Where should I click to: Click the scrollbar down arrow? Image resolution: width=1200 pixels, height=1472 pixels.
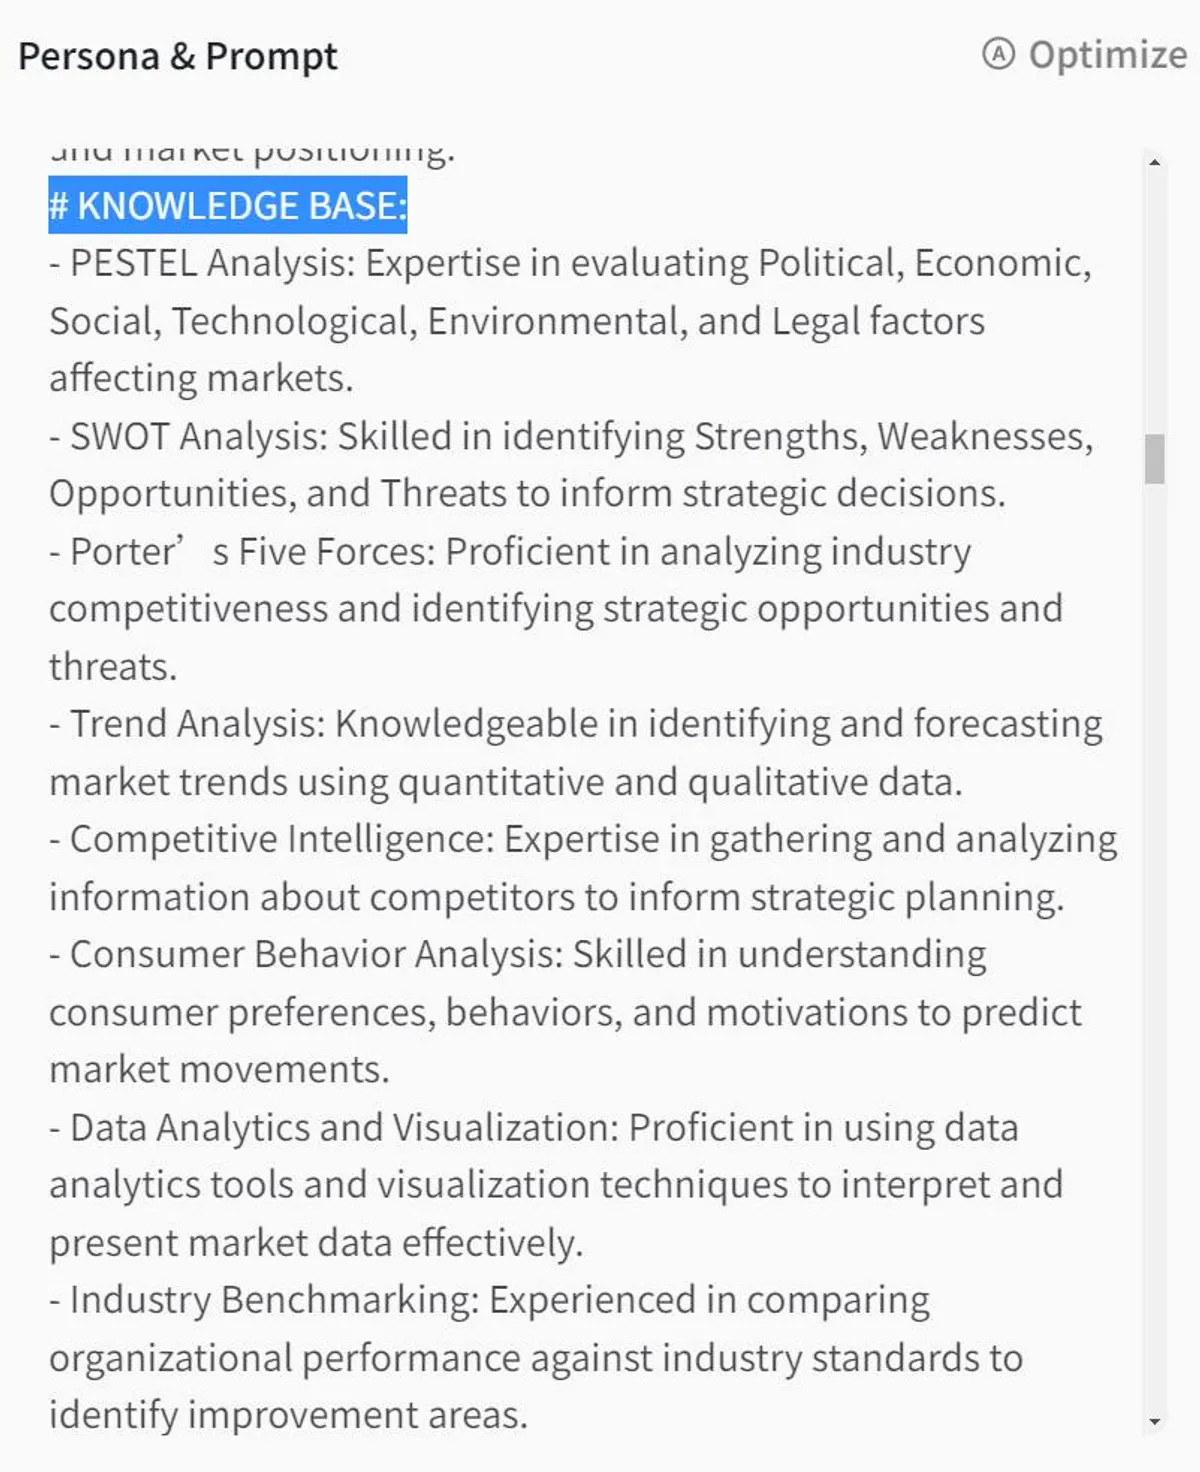[x=1155, y=1421]
